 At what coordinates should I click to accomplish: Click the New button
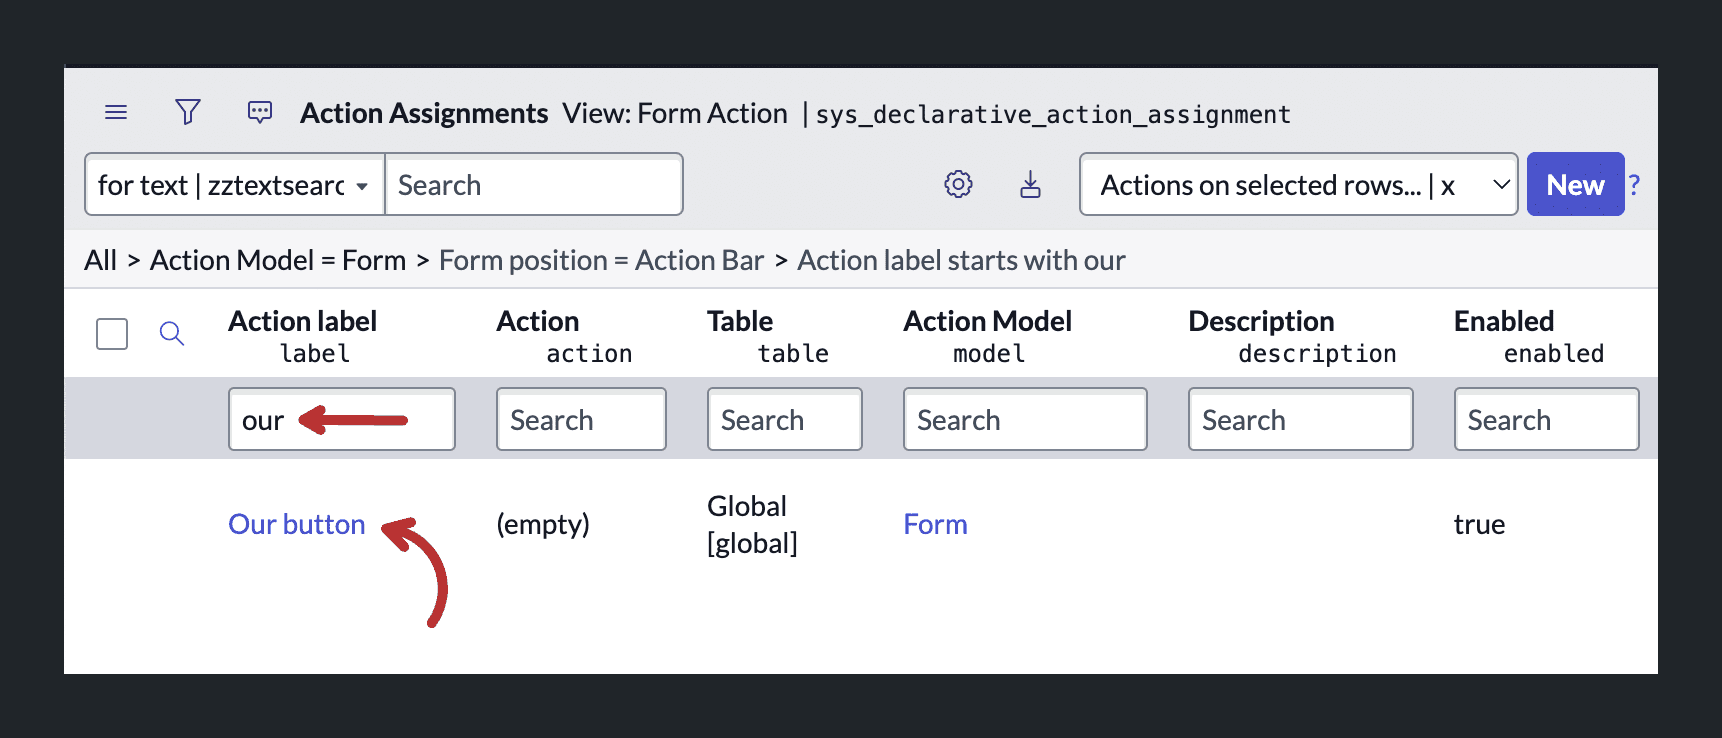pyautogui.click(x=1575, y=184)
